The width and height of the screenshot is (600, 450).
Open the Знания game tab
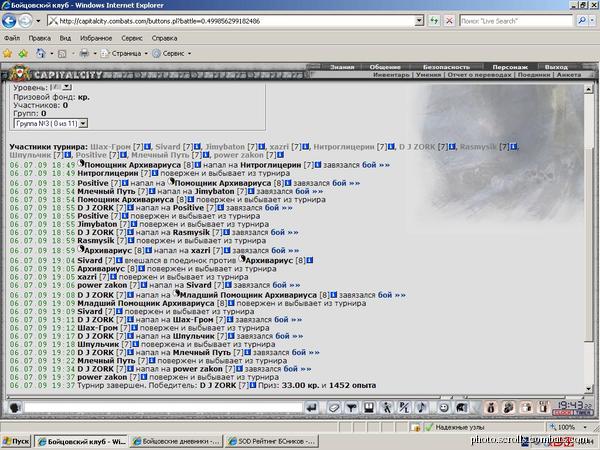click(x=342, y=67)
